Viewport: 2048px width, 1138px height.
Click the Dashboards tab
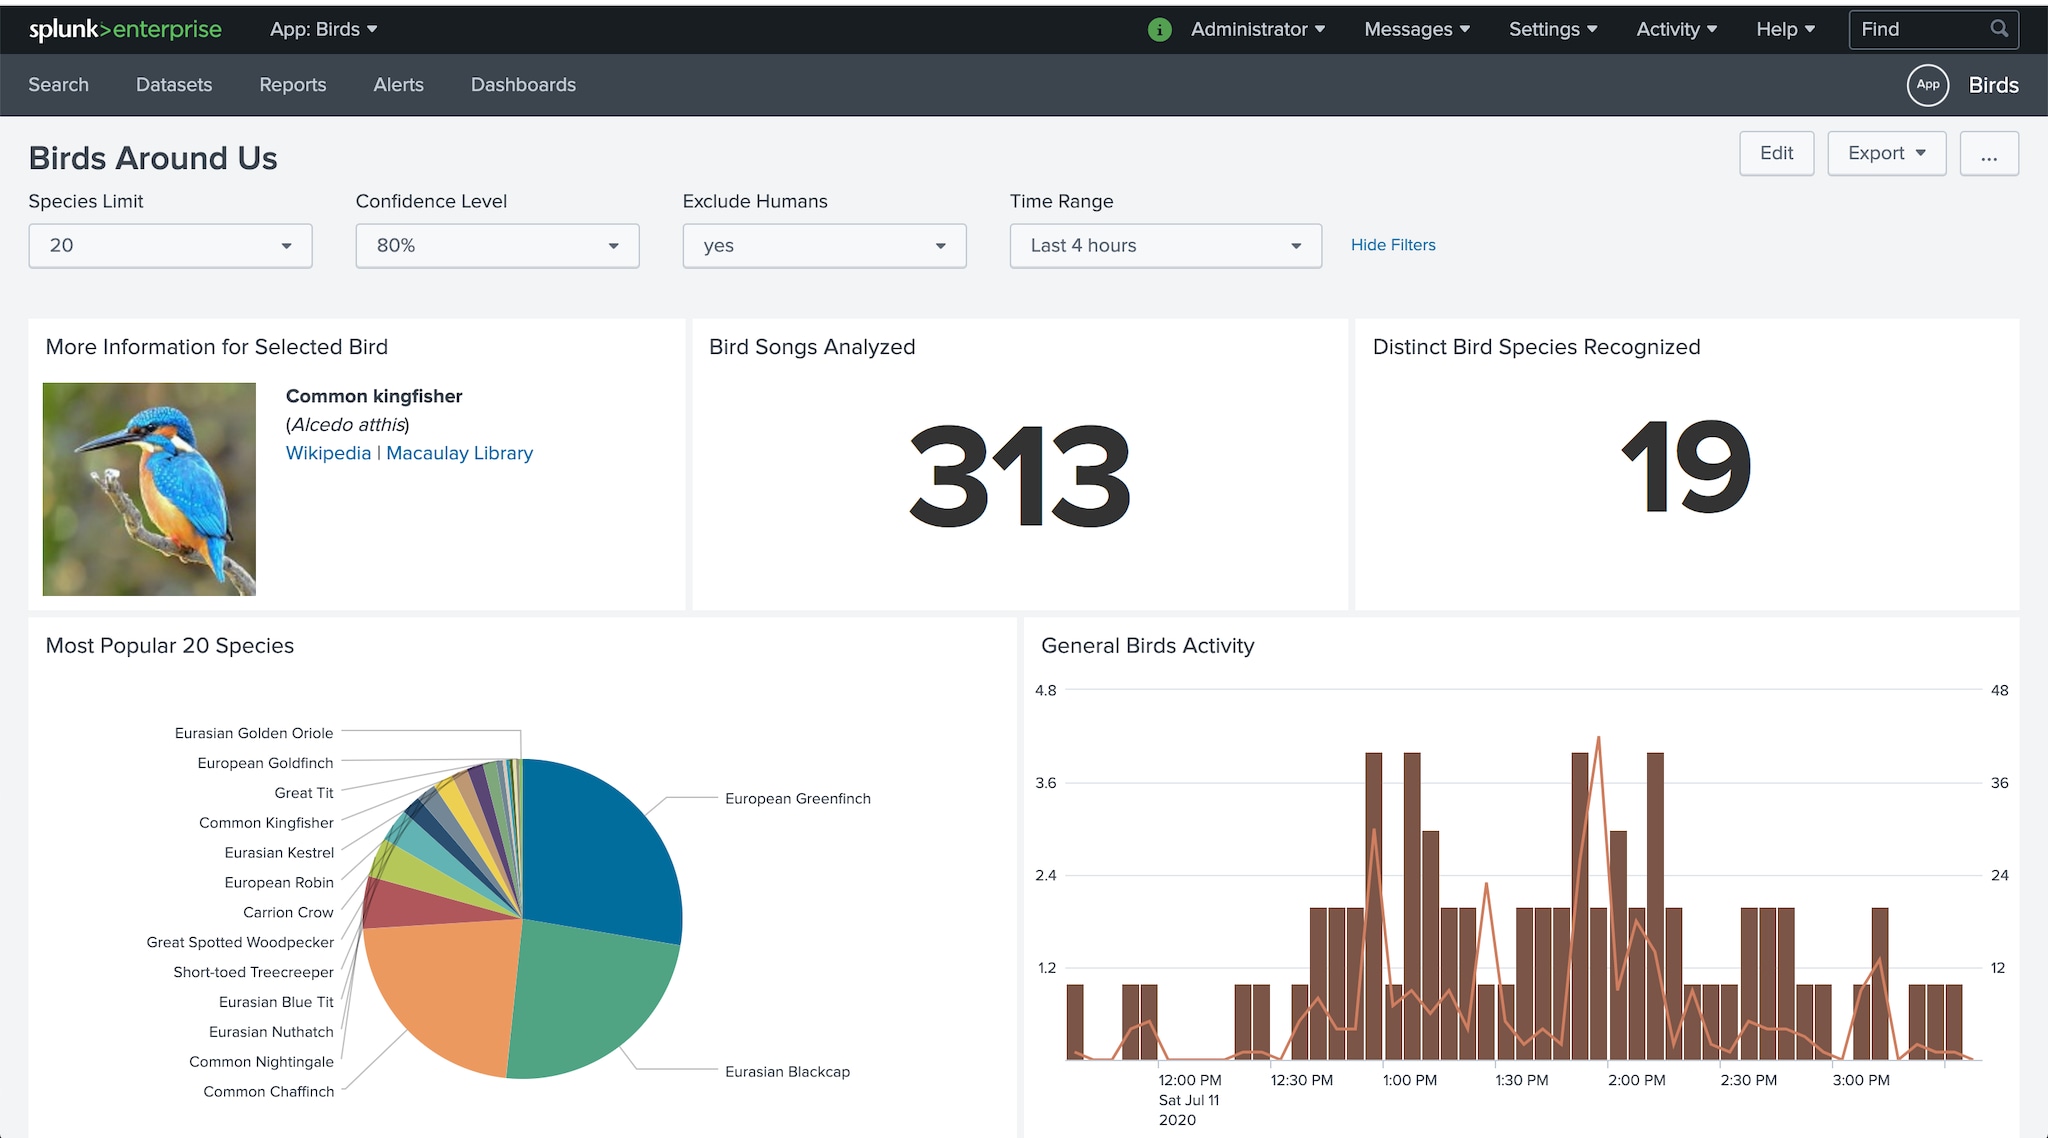[x=521, y=83]
